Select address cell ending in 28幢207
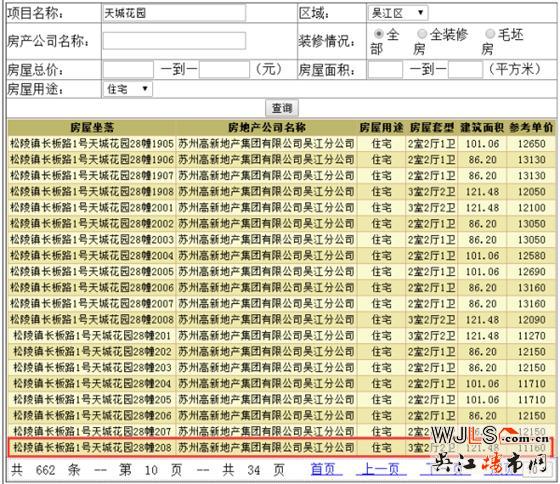560x484 pixels. tap(92, 431)
